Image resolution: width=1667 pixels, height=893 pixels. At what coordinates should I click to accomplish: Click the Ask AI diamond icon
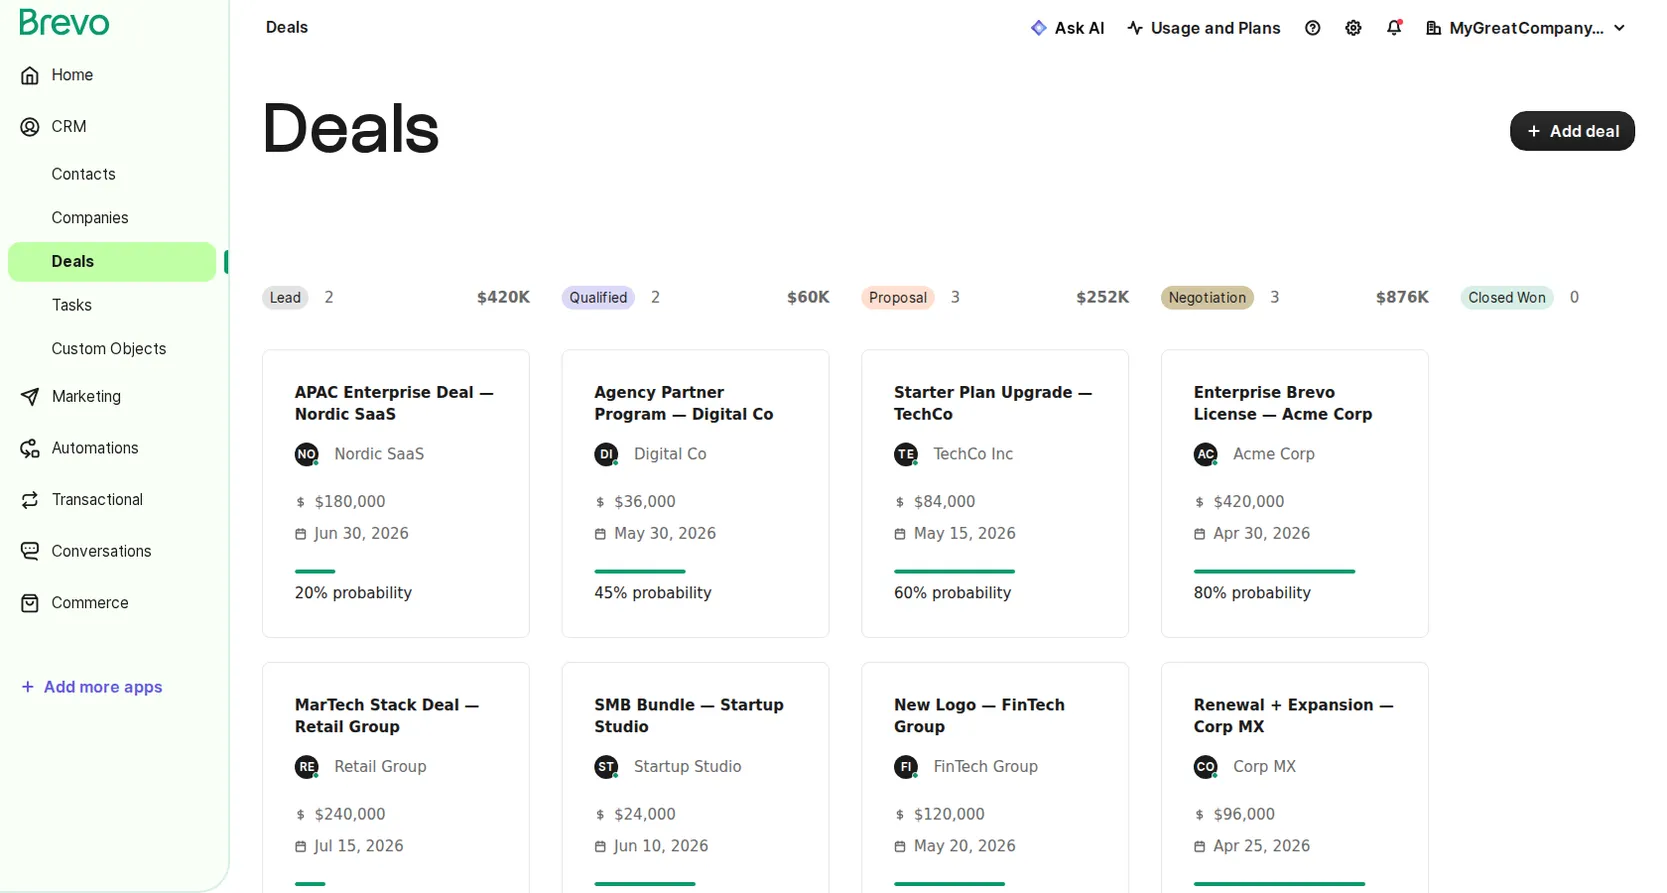(x=1039, y=28)
